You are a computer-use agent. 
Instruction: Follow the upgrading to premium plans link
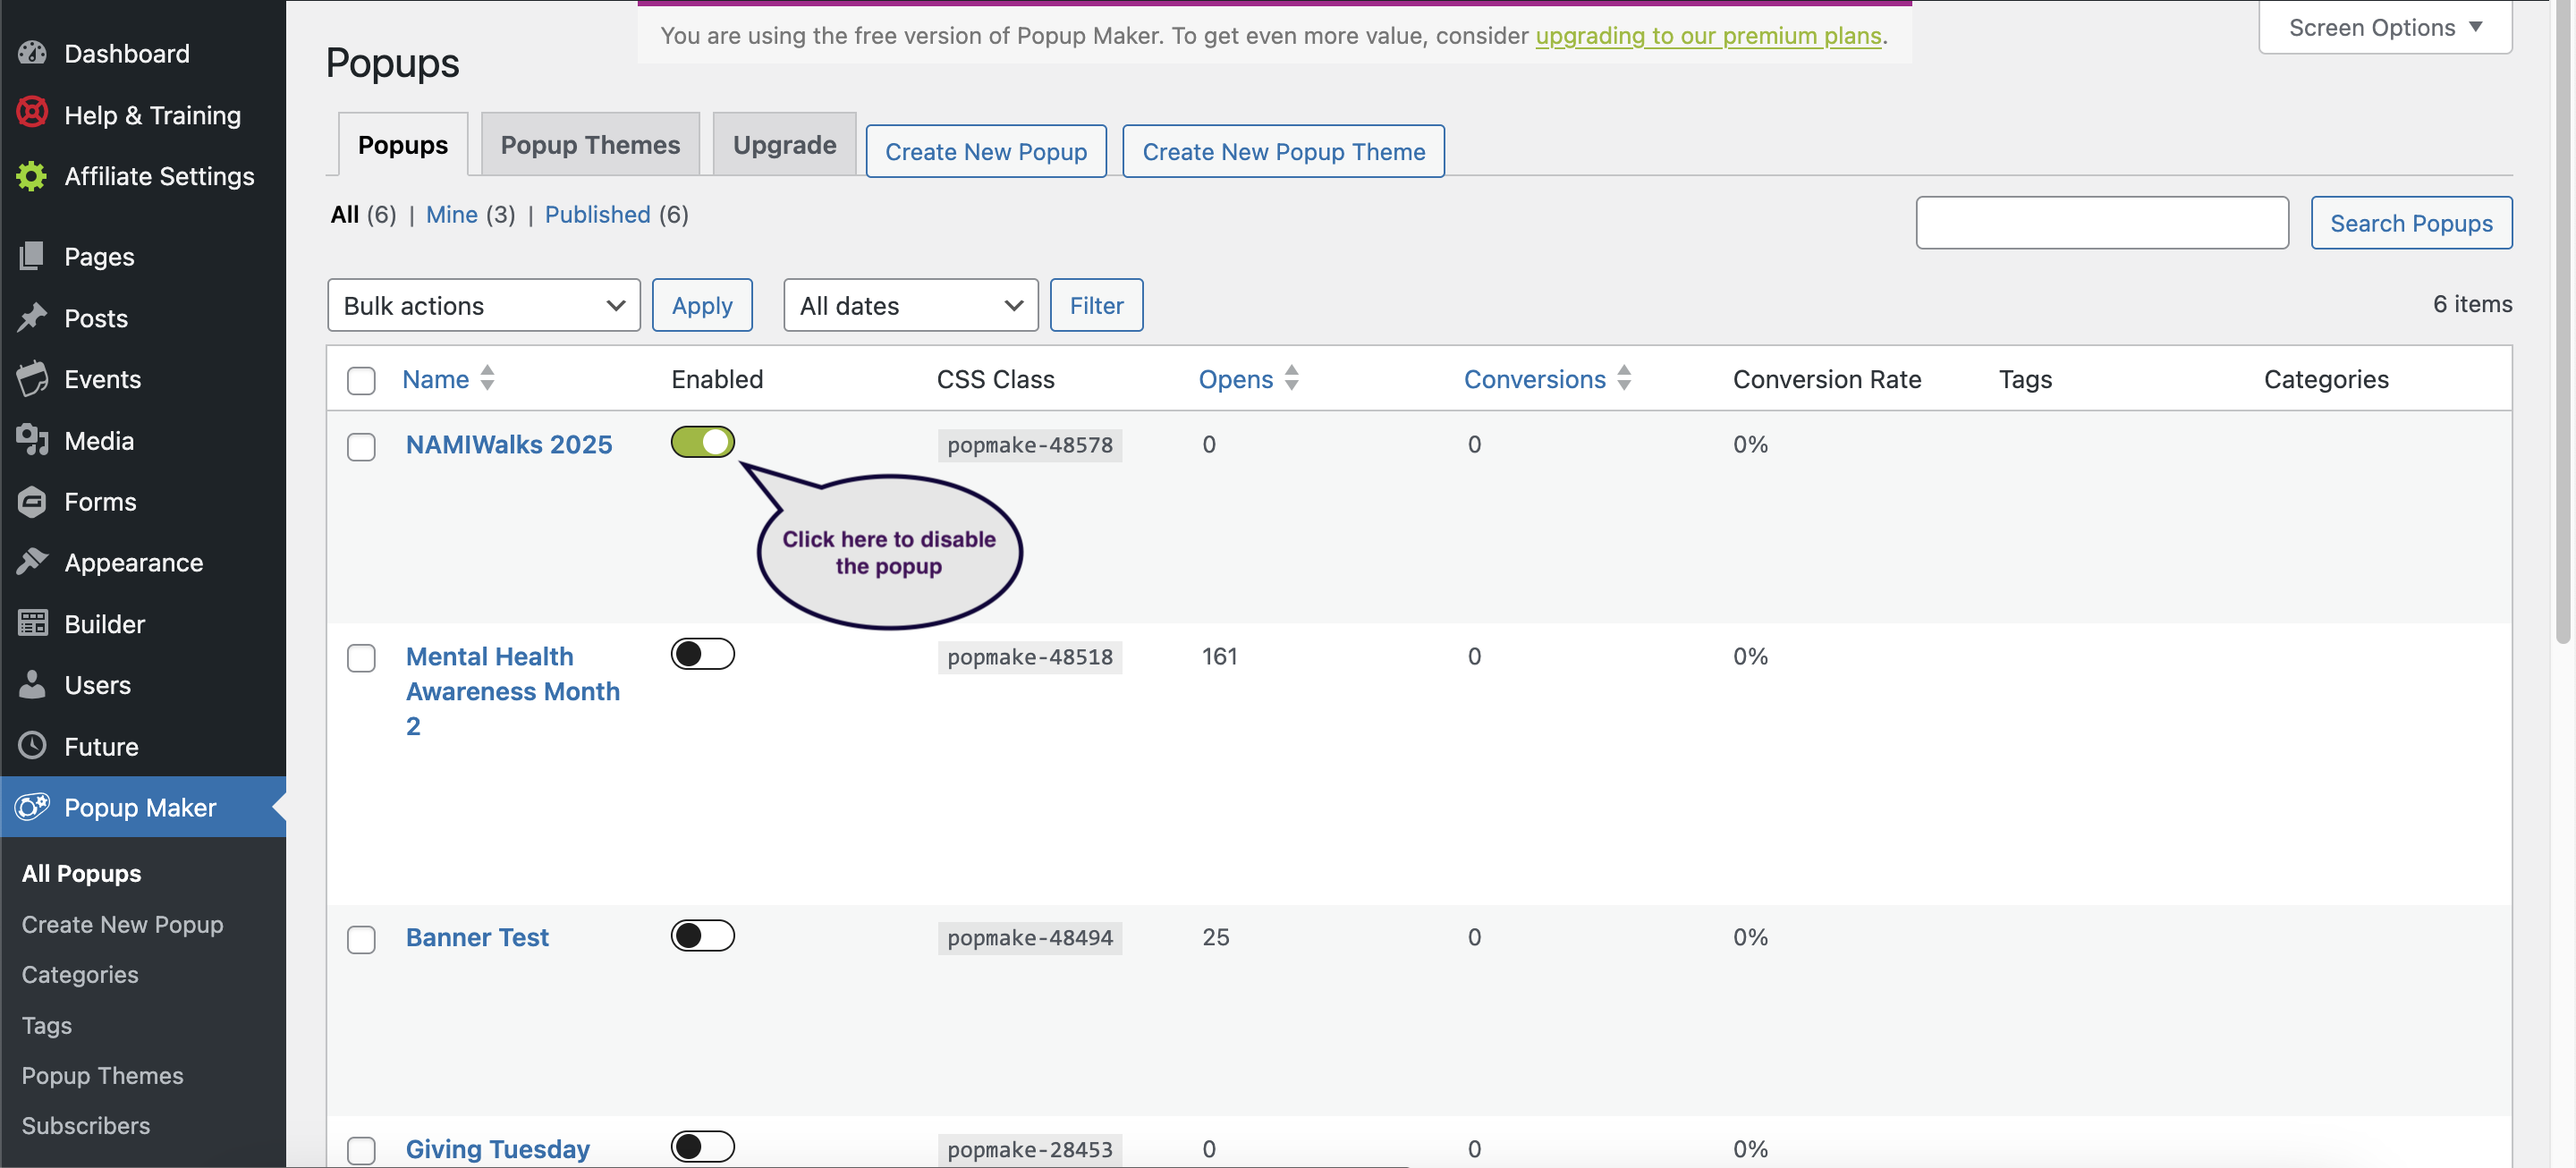click(x=1708, y=36)
